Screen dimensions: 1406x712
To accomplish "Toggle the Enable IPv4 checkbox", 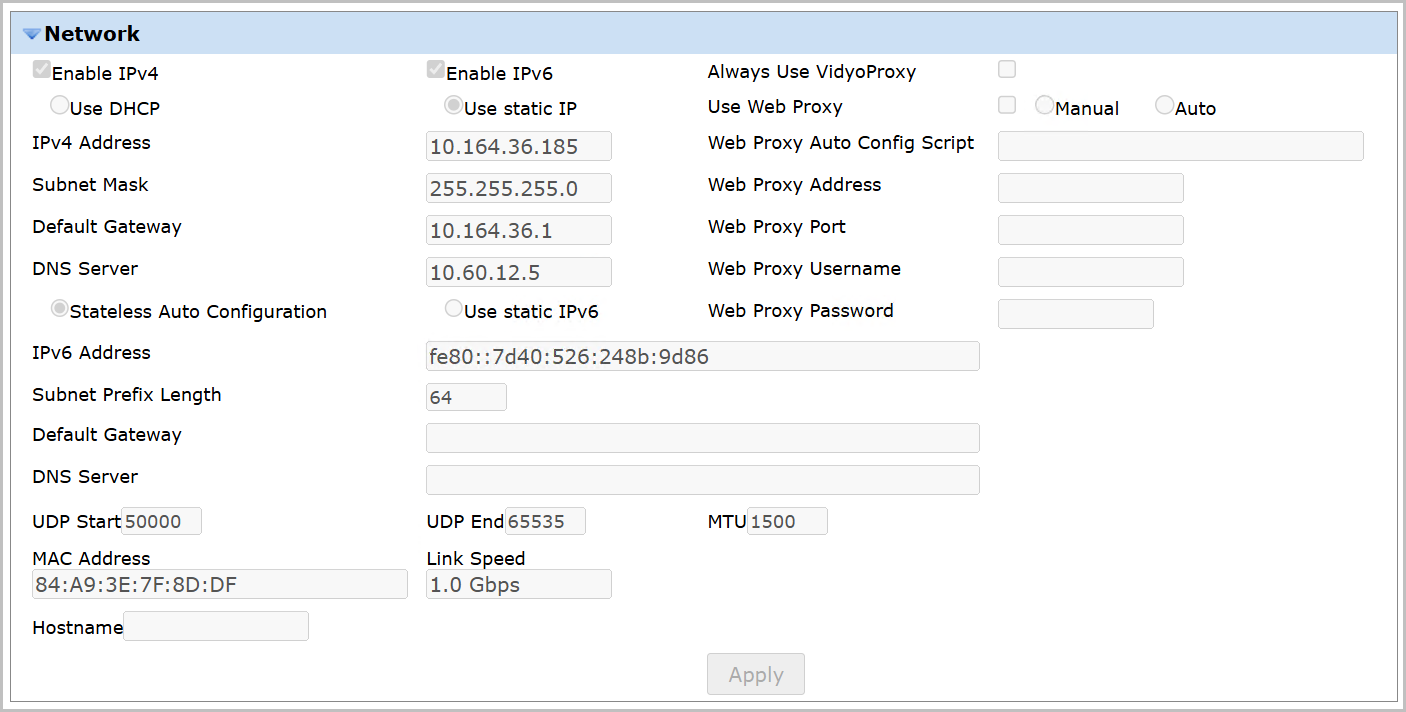I will coord(41,70).
